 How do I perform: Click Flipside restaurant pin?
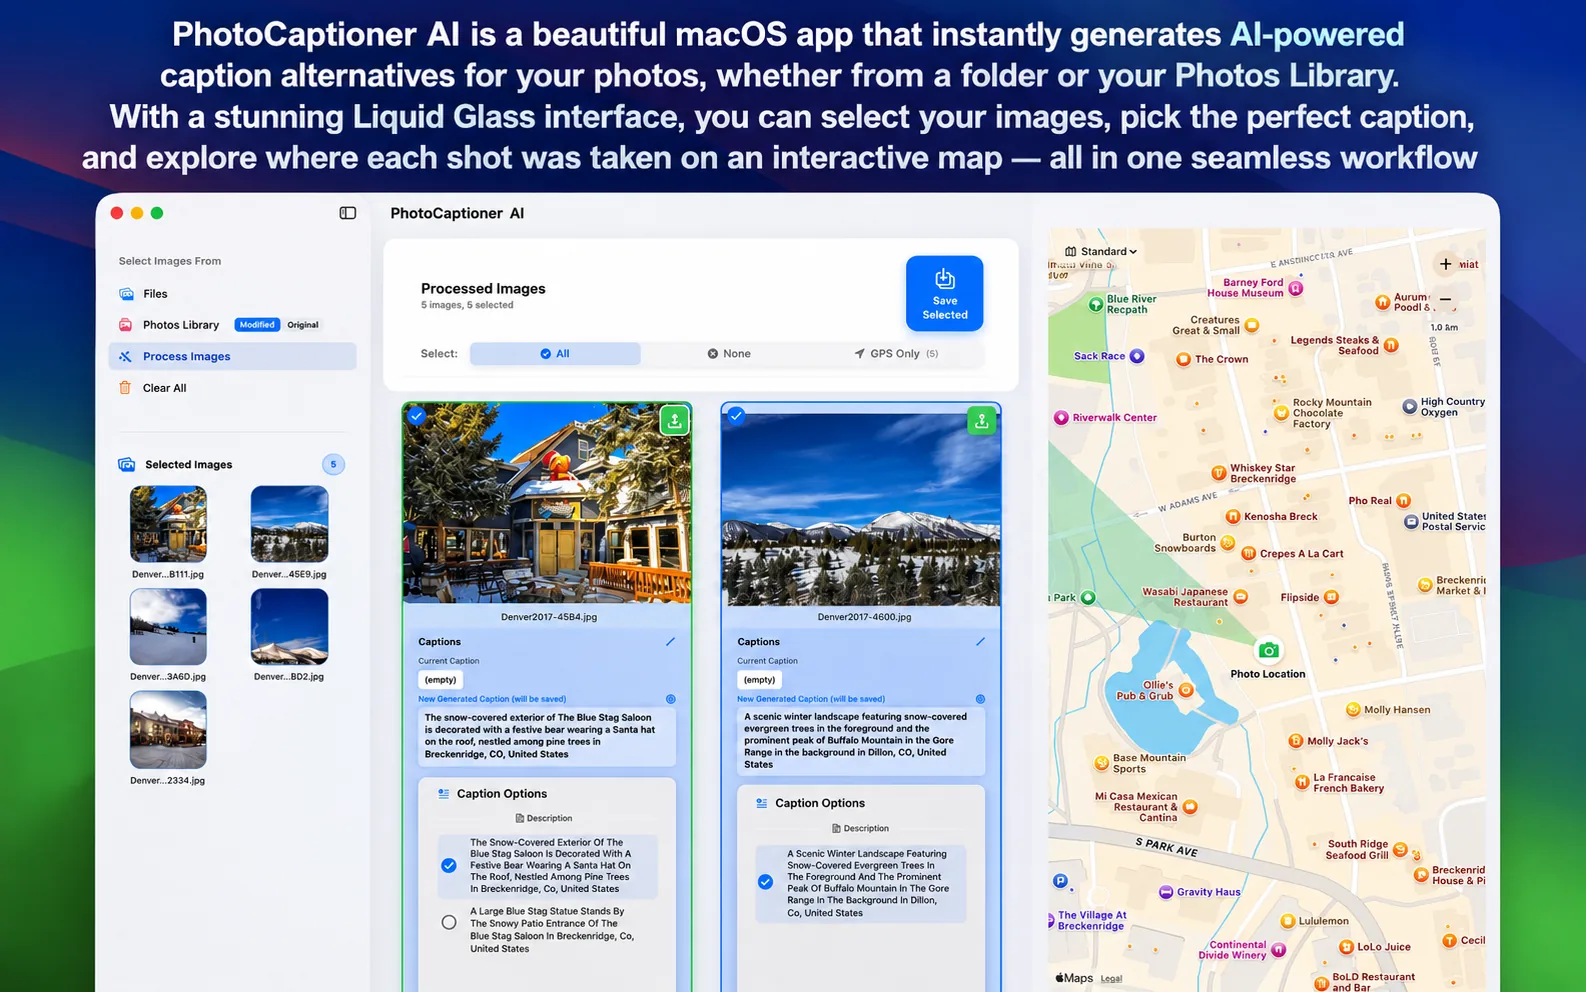[x=1331, y=597]
